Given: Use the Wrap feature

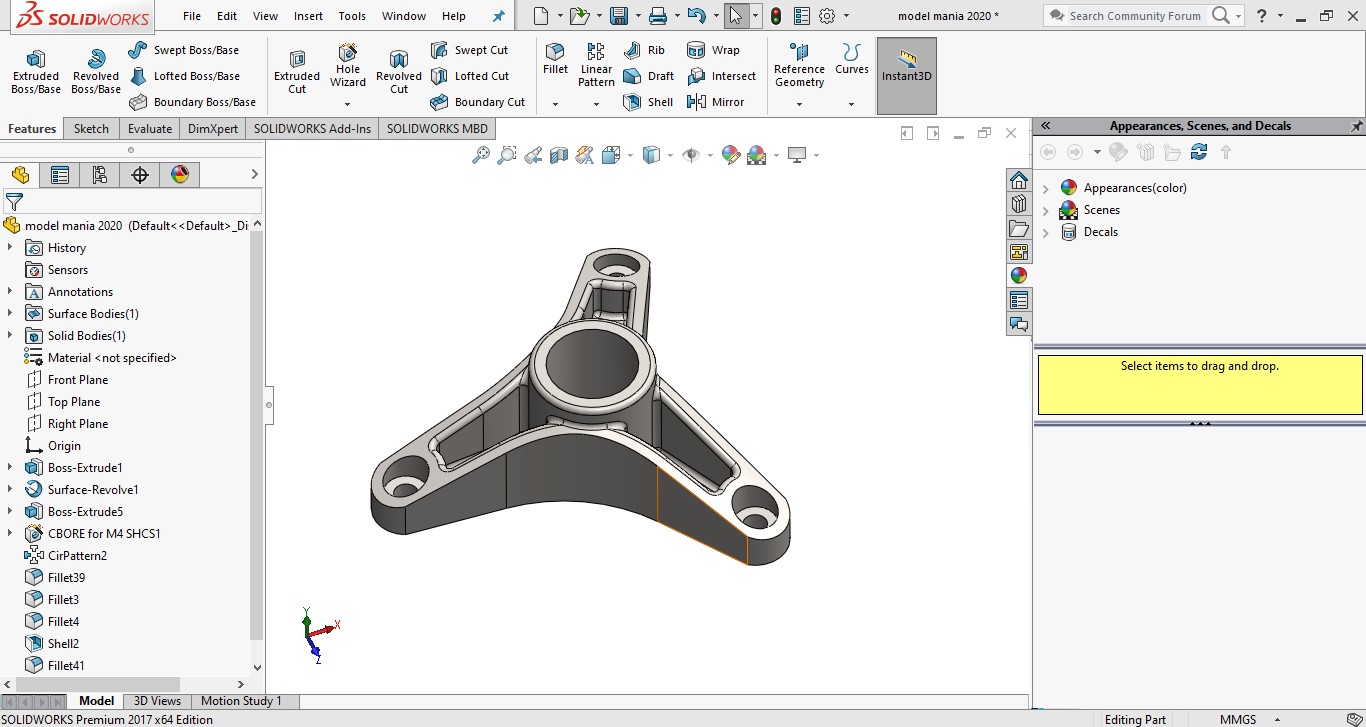Looking at the screenshot, I should pyautogui.click(x=713, y=50).
